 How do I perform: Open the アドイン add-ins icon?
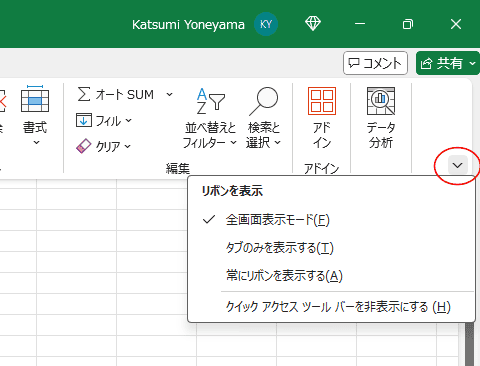tap(322, 101)
